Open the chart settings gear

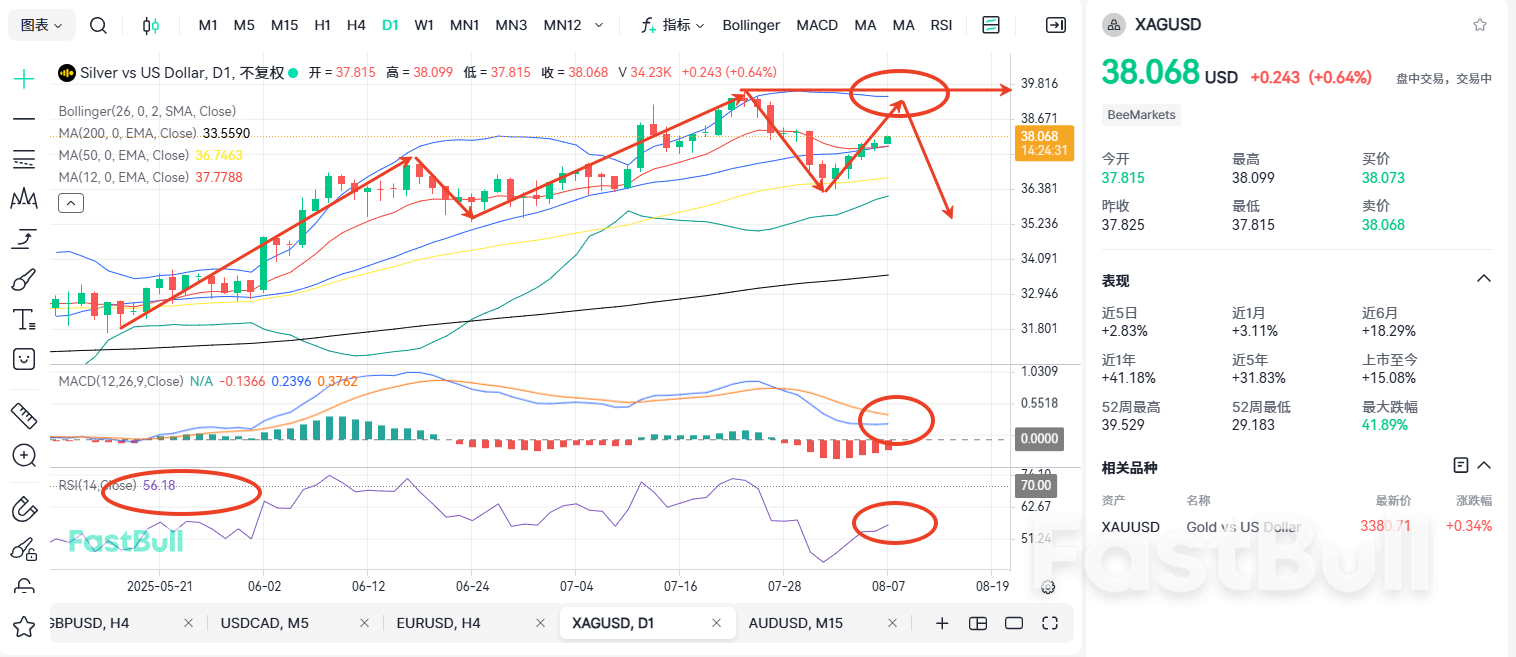click(1047, 587)
